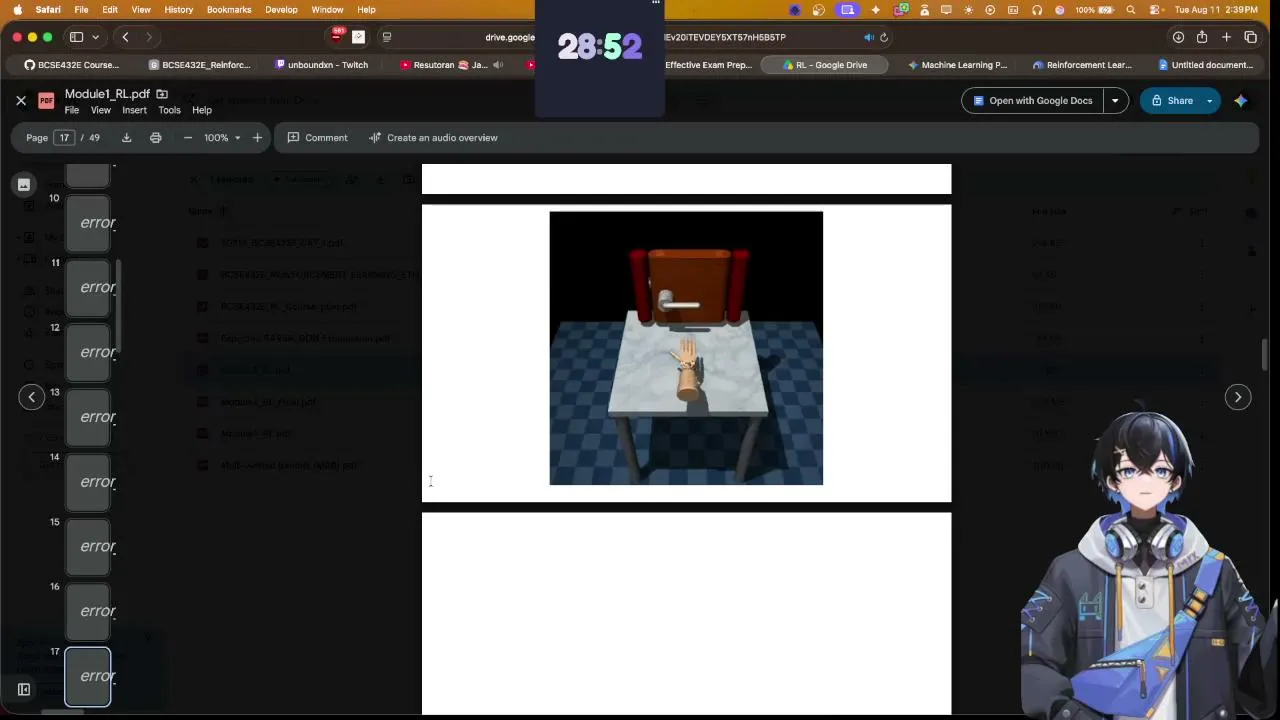Open the Safari Develop menu

tap(281, 10)
